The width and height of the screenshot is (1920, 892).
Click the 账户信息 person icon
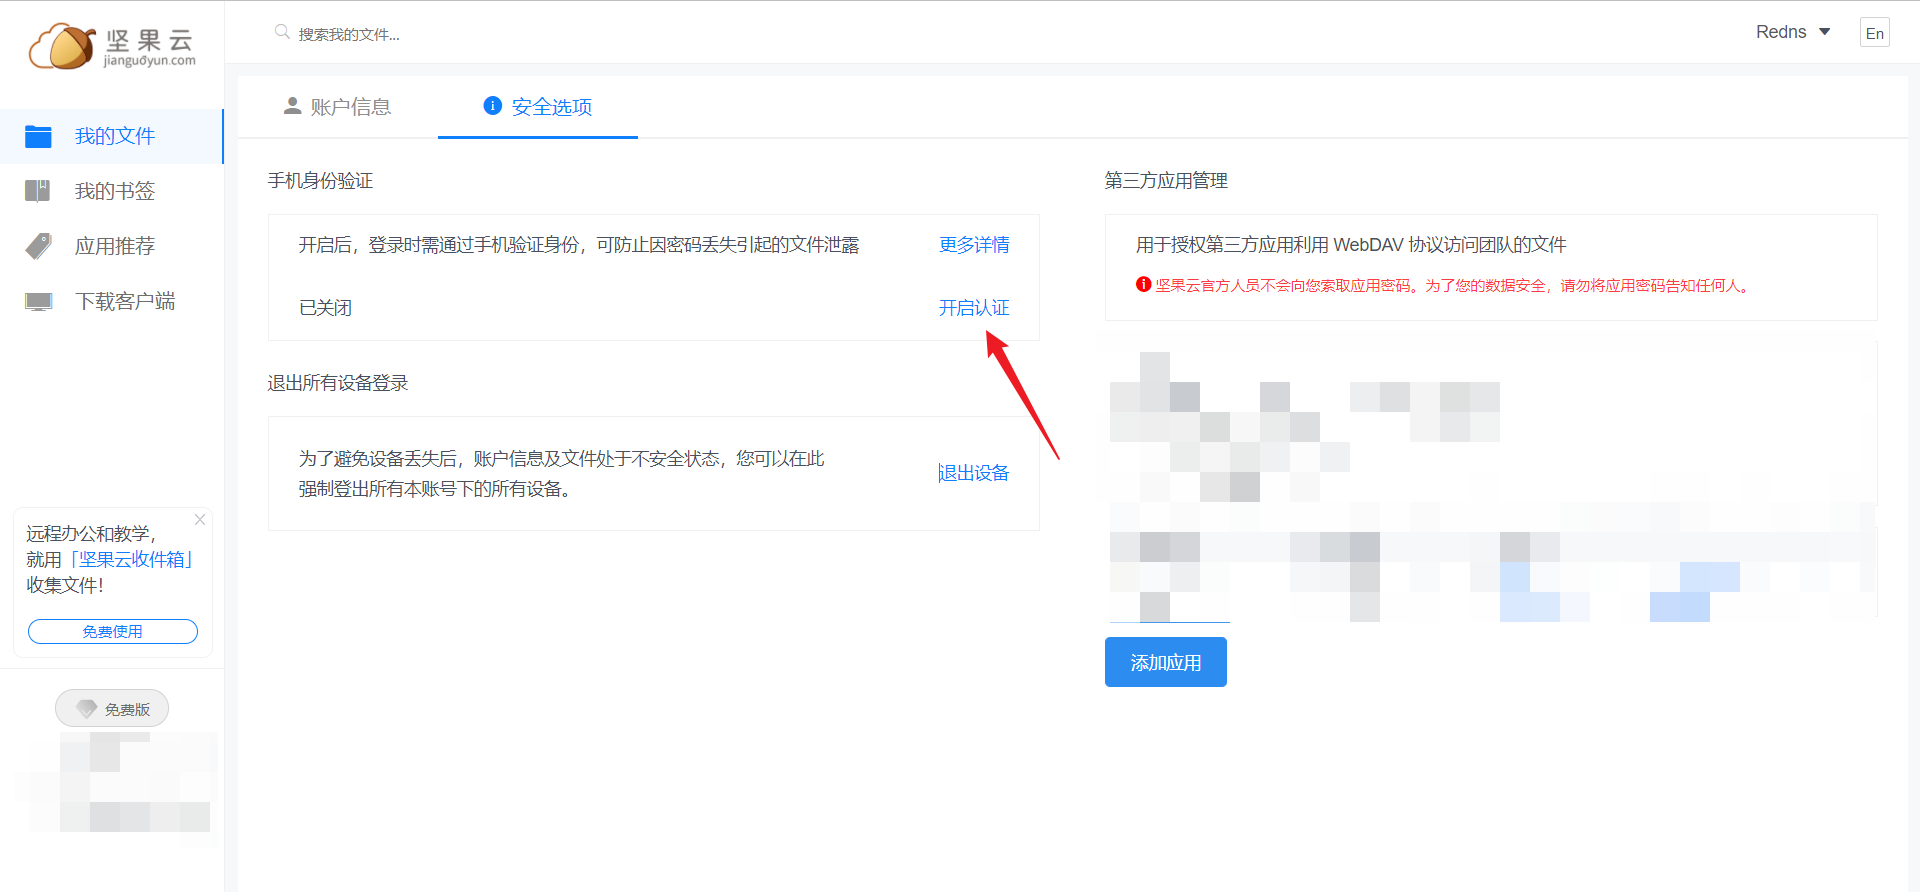click(292, 106)
